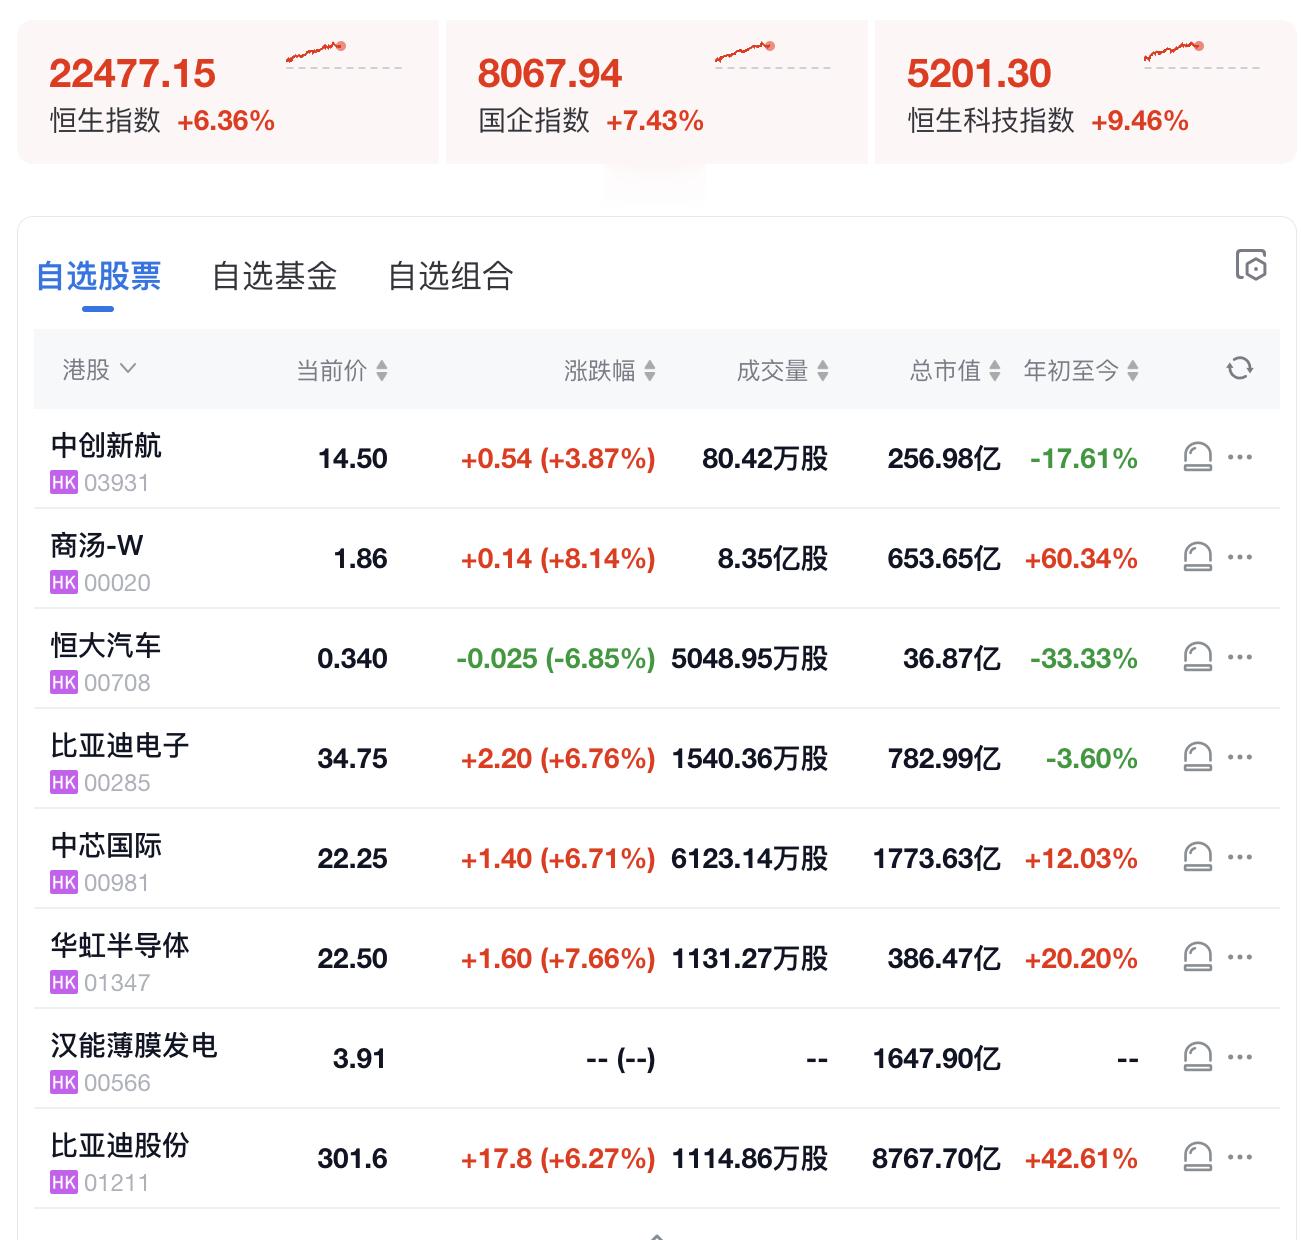This screenshot has width=1302, height=1240.
Task: Set alert for 中创新航
Action: [x=1197, y=458]
